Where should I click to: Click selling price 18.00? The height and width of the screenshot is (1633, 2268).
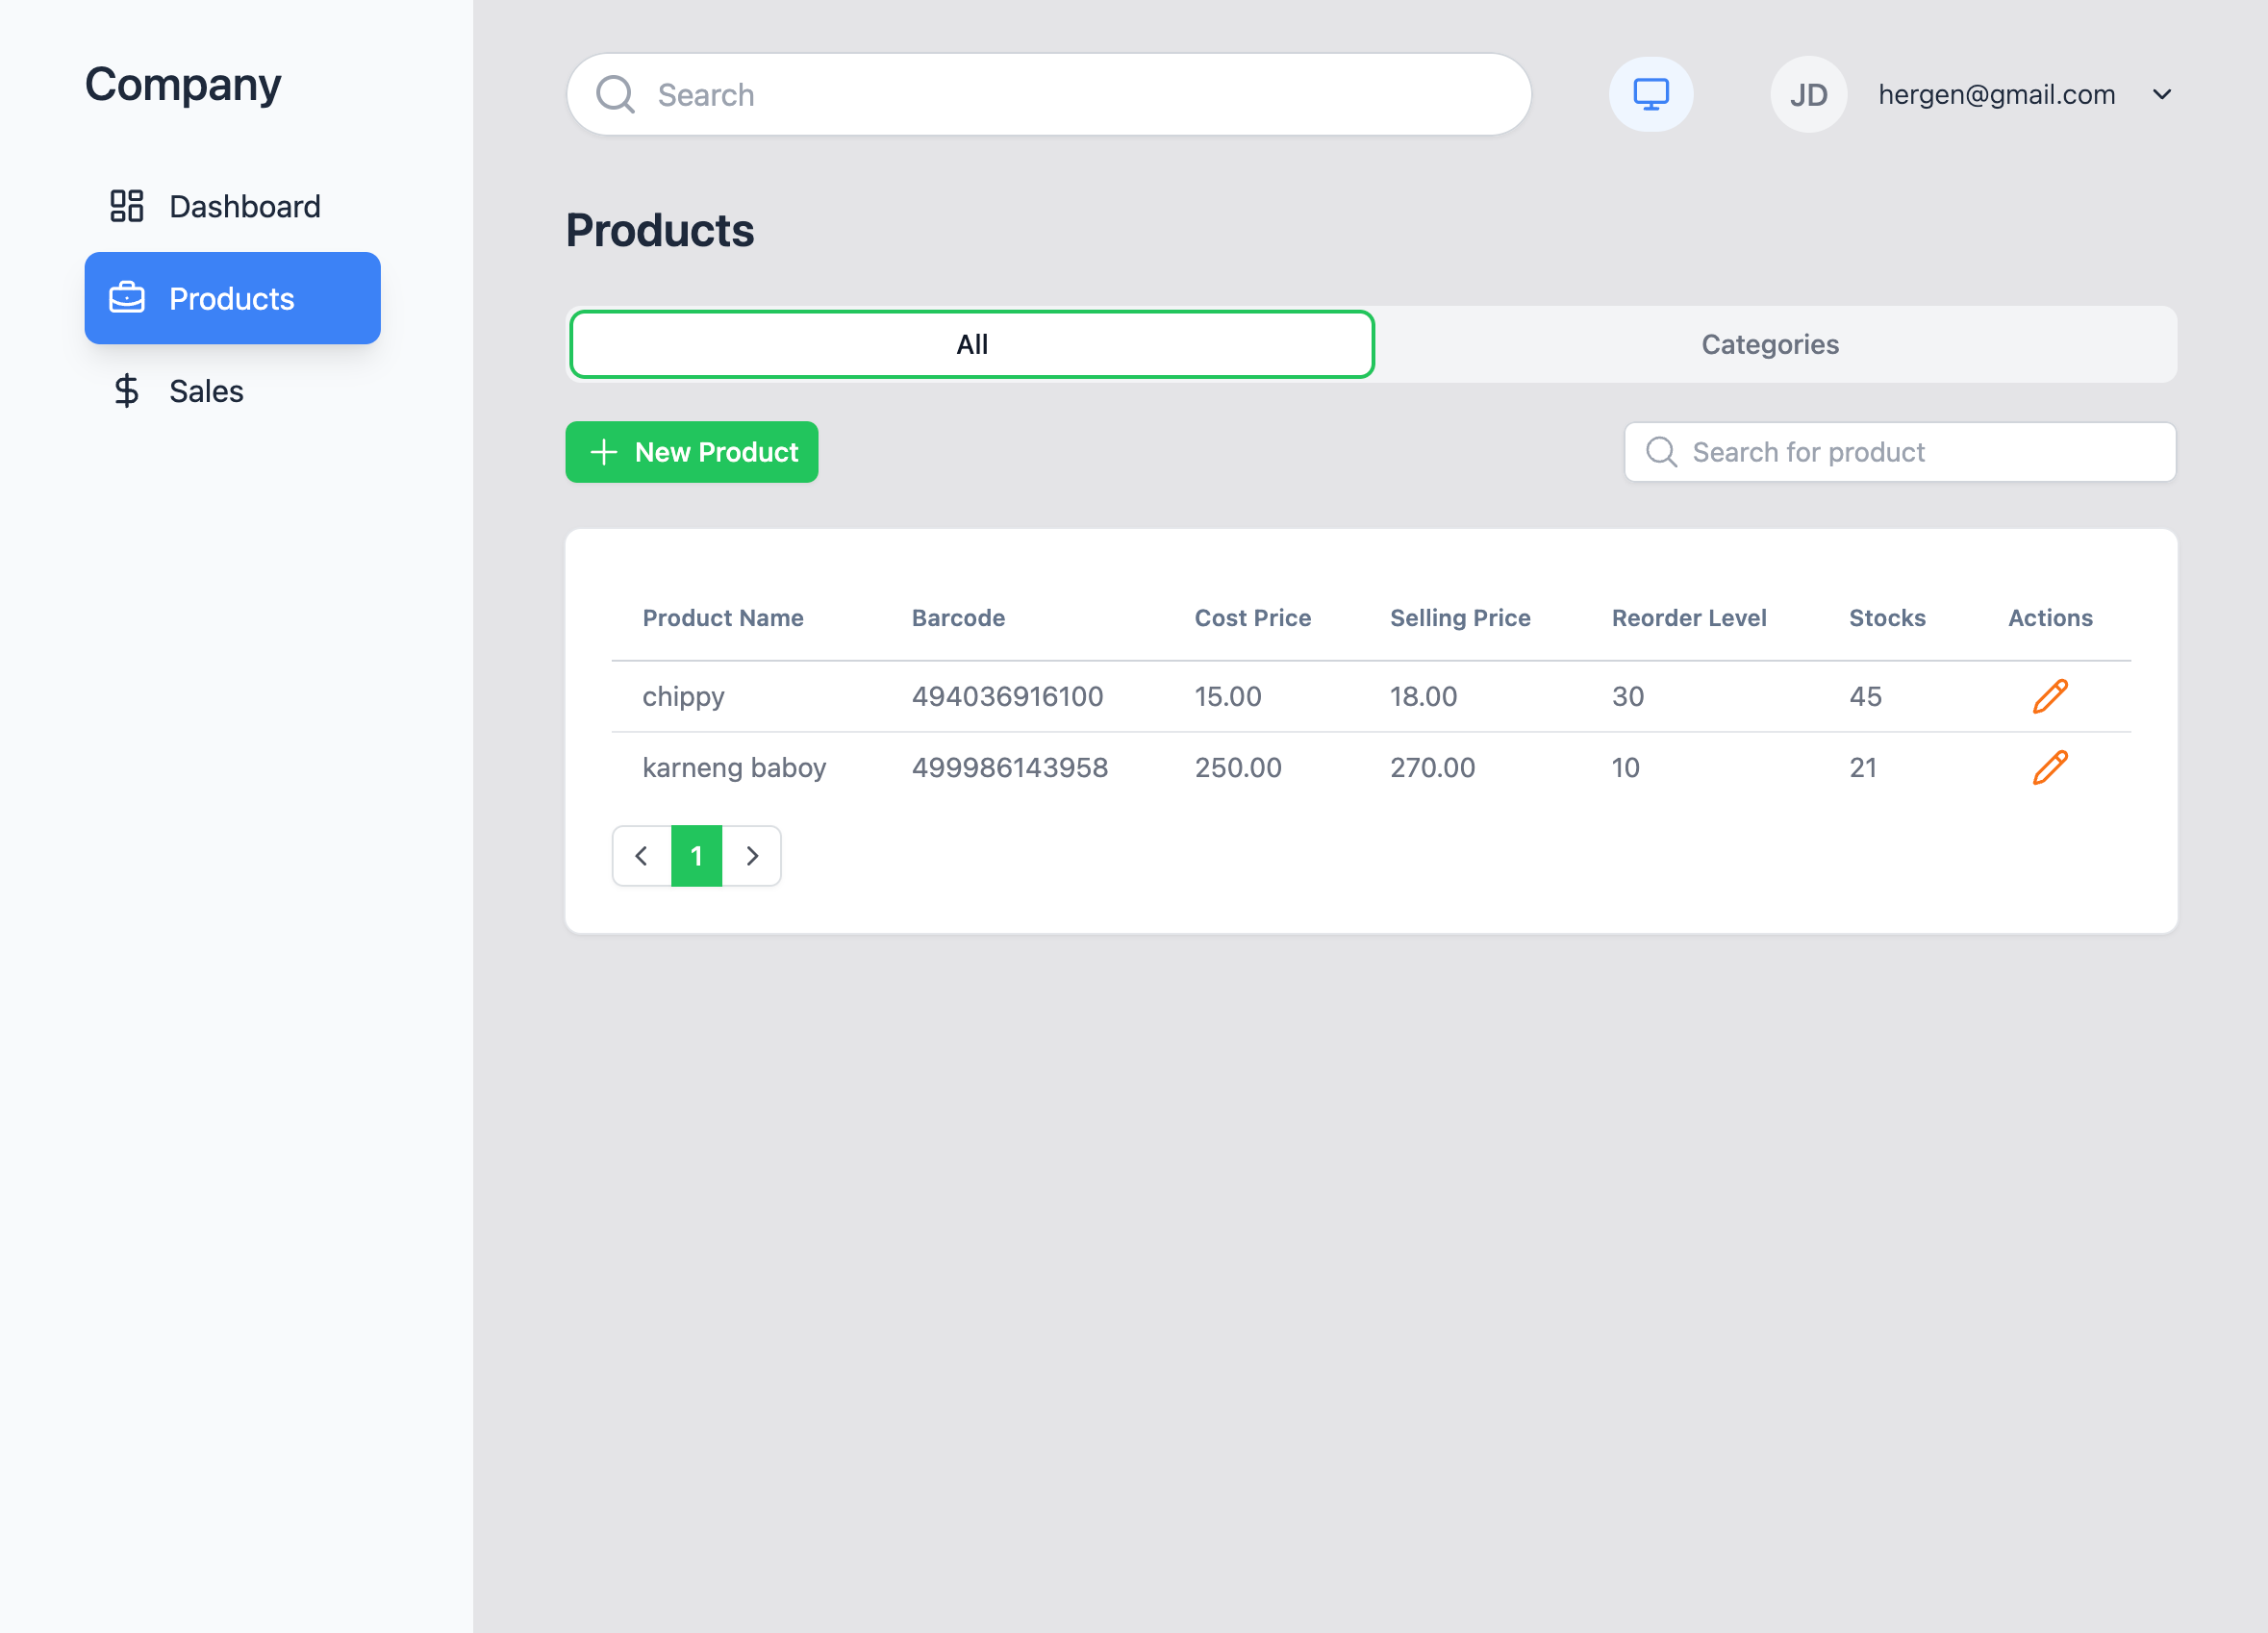(x=1423, y=696)
